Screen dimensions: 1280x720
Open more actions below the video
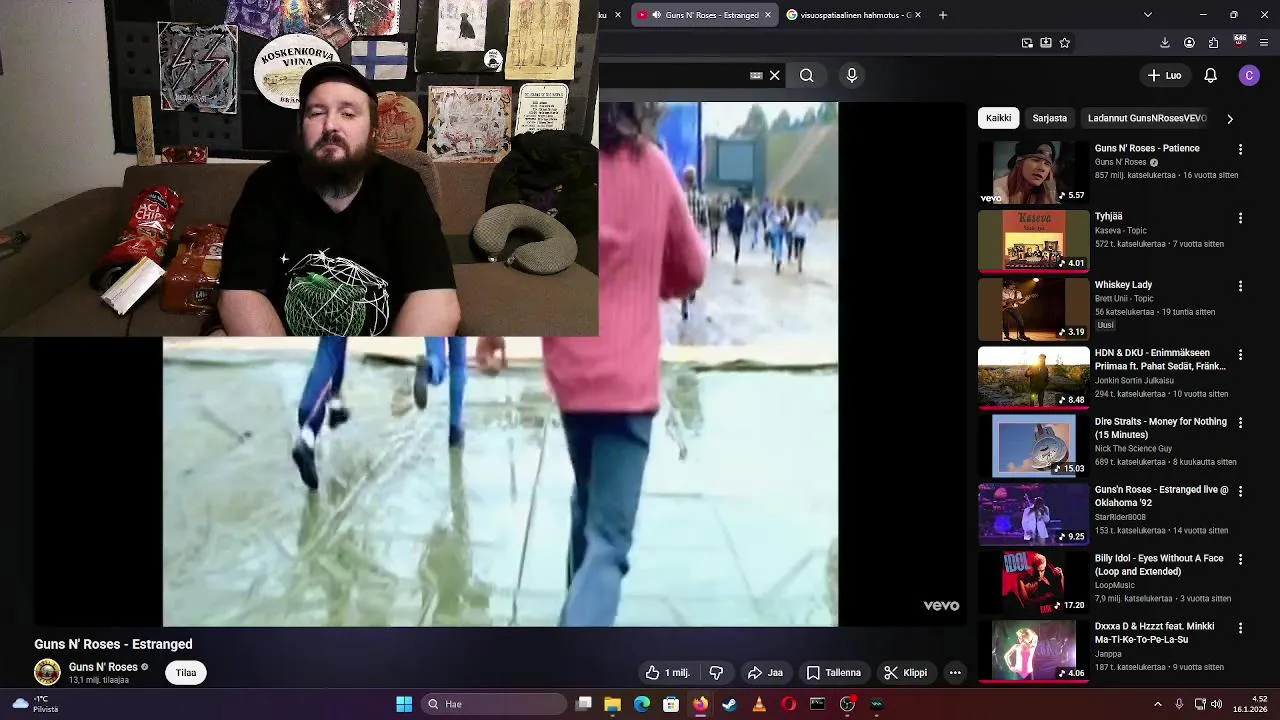point(955,673)
